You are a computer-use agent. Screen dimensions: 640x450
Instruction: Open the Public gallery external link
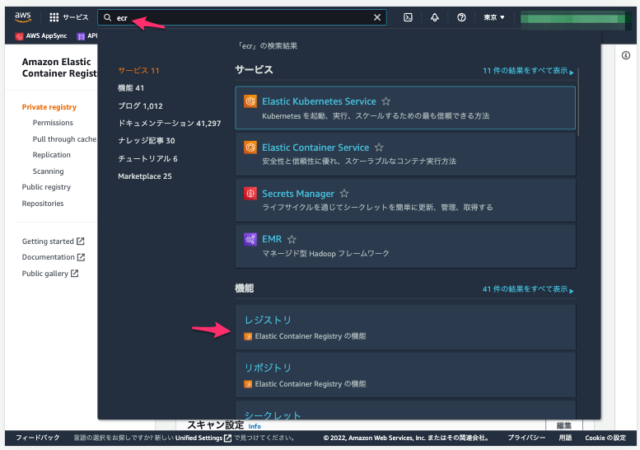[x=50, y=273]
